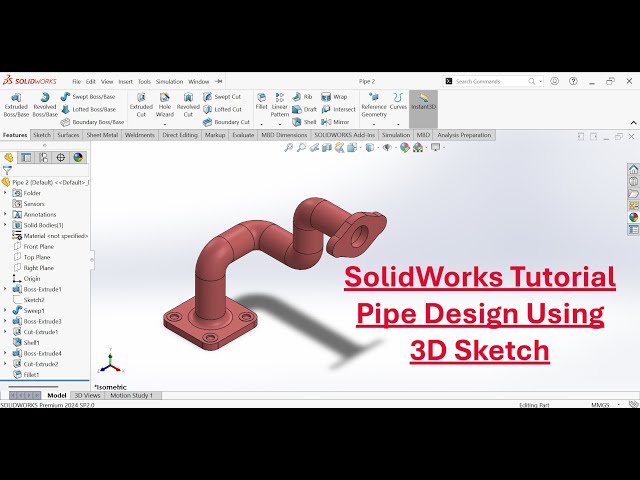This screenshot has width=640, height=480.
Task: Expand the Annotations node
Action: click(x=5, y=214)
